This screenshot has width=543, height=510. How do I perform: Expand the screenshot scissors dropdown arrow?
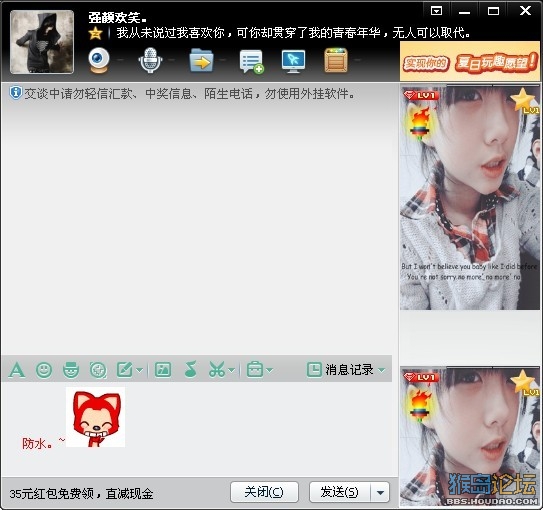(x=232, y=370)
